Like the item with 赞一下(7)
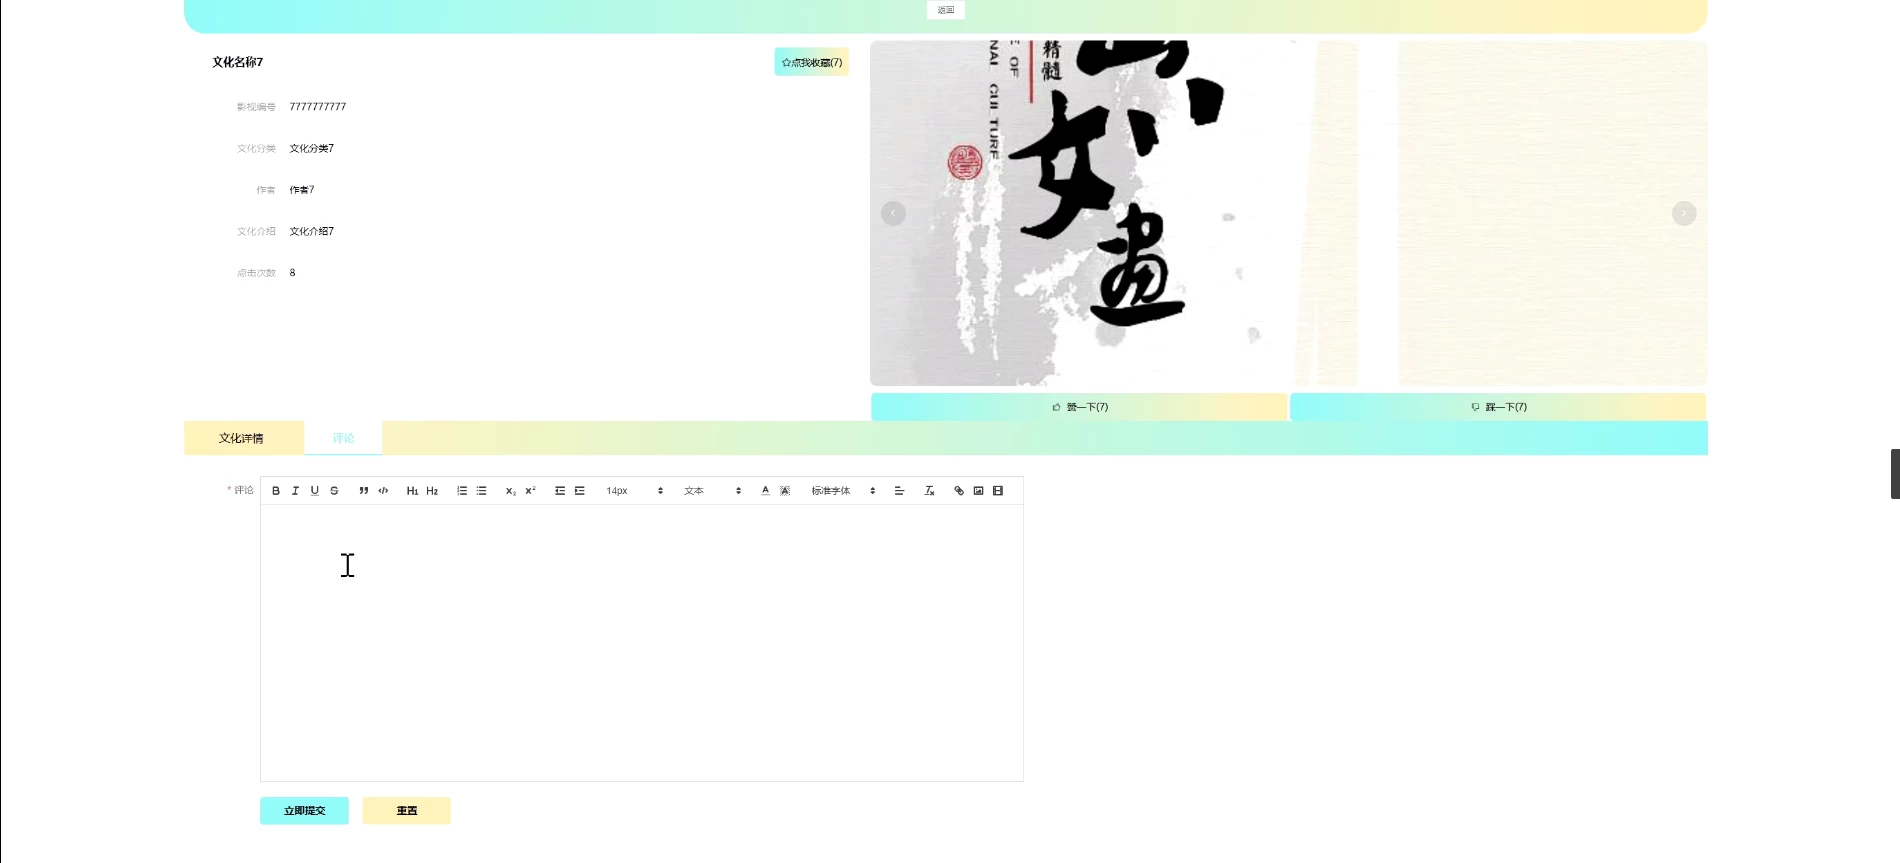The height and width of the screenshot is (863, 1900). (1079, 407)
